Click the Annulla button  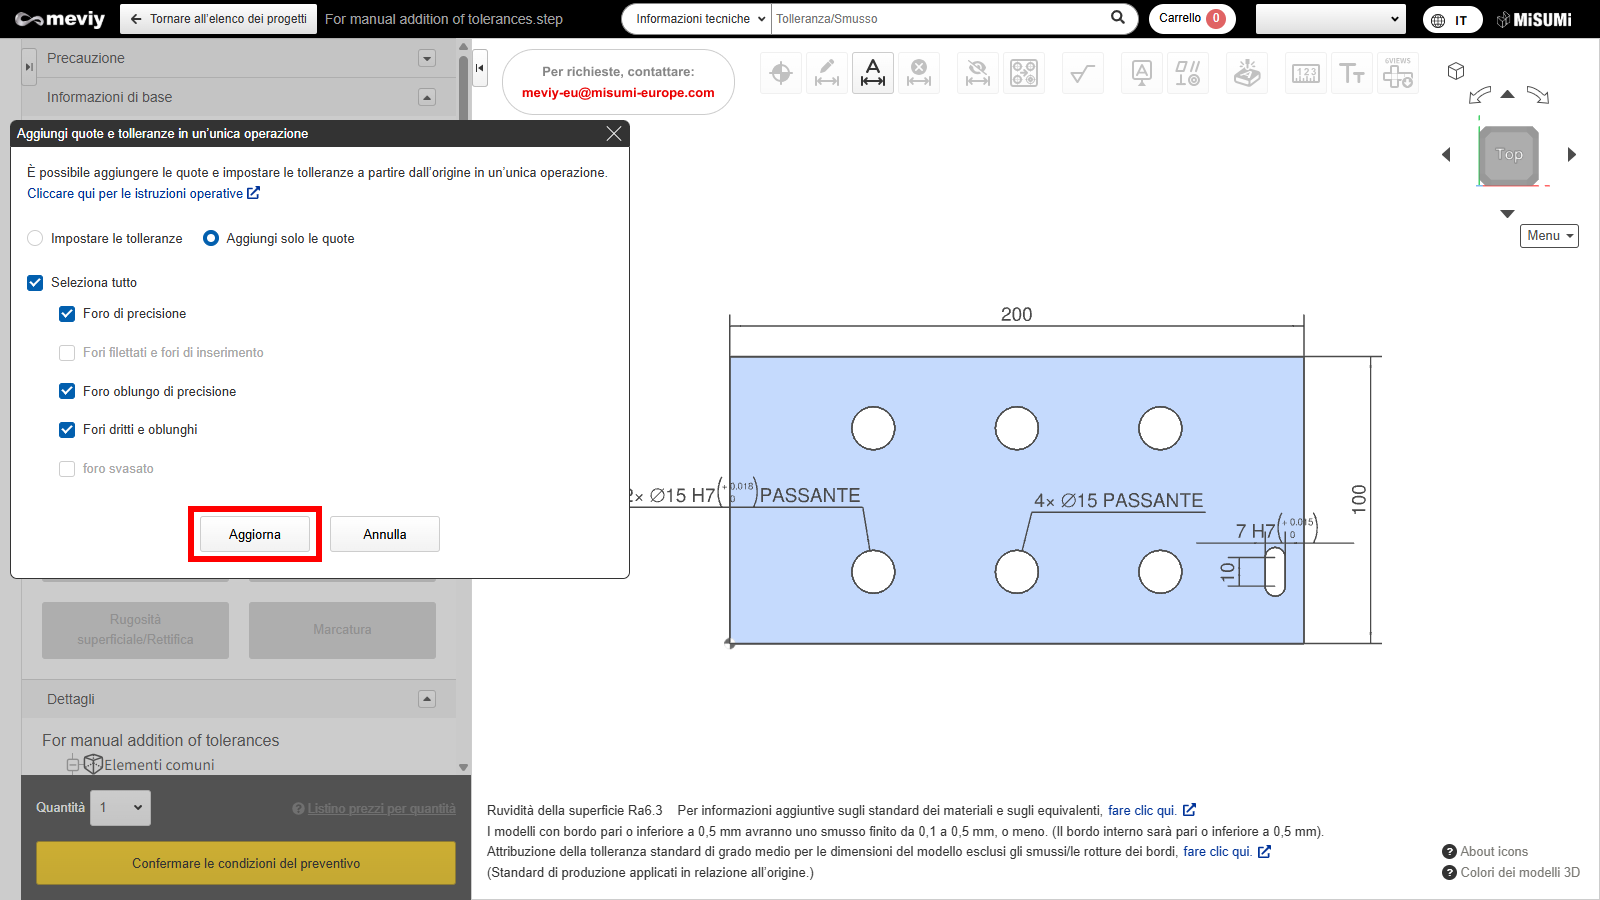pyautogui.click(x=384, y=534)
